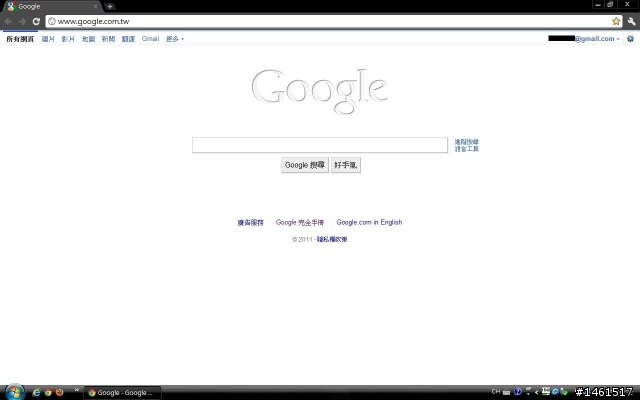
Task: Show hidden tray icons with the arrow
Action: point(536,392)
